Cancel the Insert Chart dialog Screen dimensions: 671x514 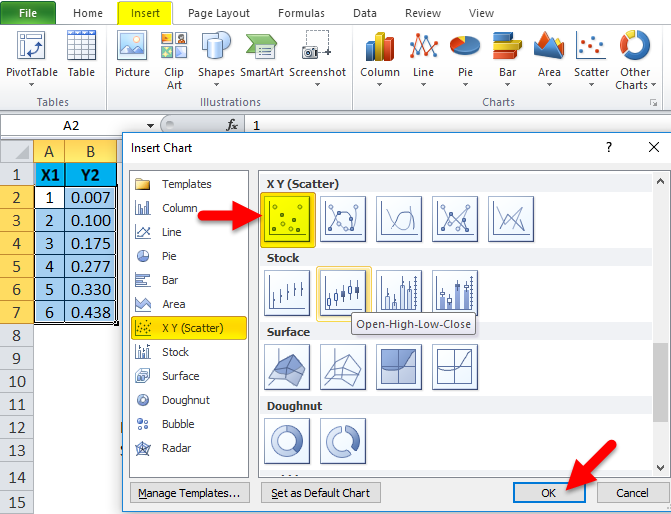(632, 493)
